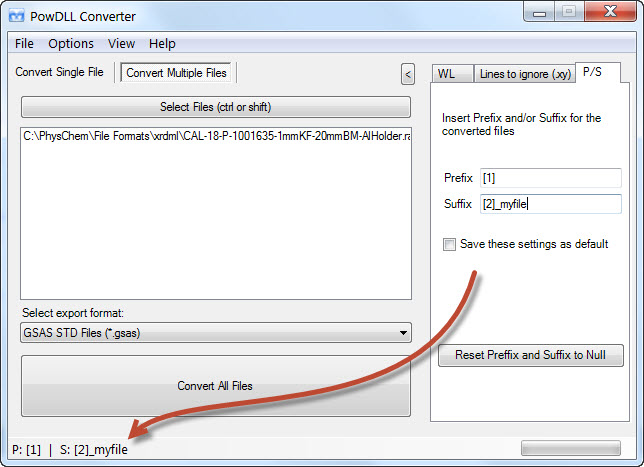
Task: Click into the Suffix input field
Action: tap(550, 204)
